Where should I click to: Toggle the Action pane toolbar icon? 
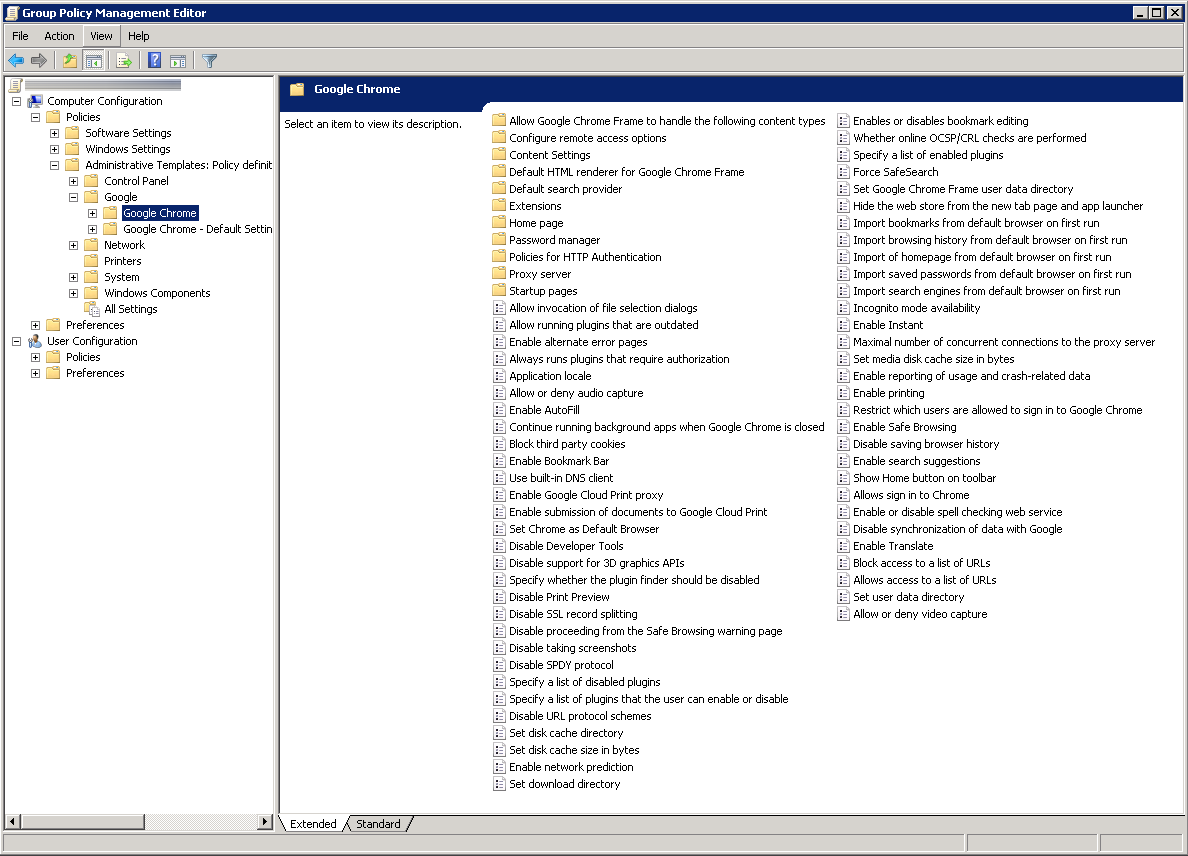coord(178,61)
